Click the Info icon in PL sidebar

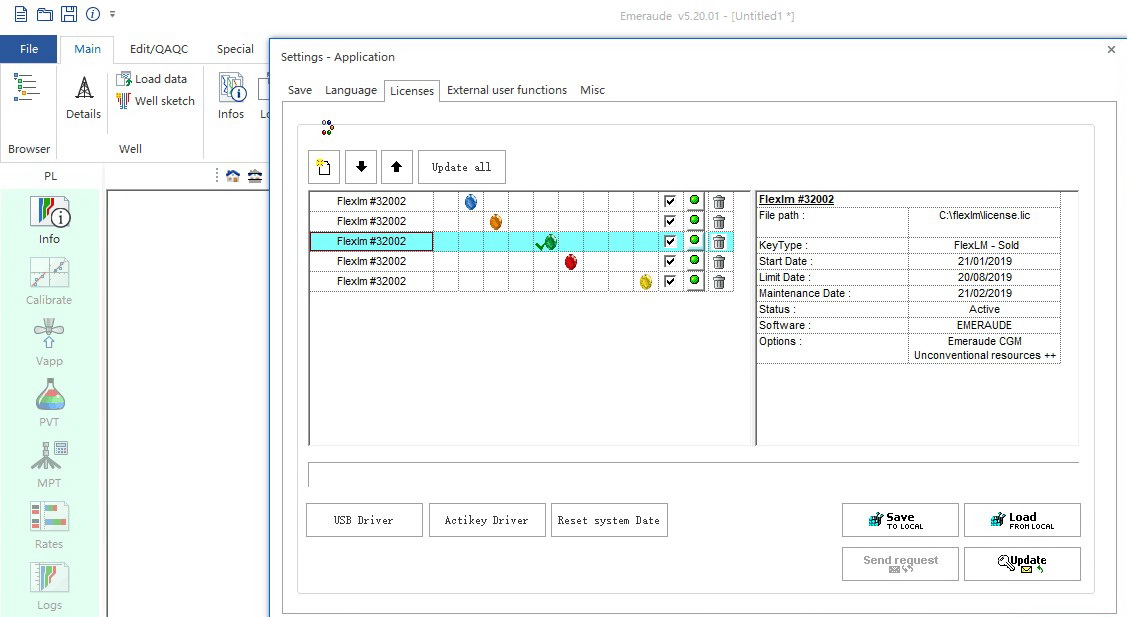pyautogui.click(x=49, y=214)
